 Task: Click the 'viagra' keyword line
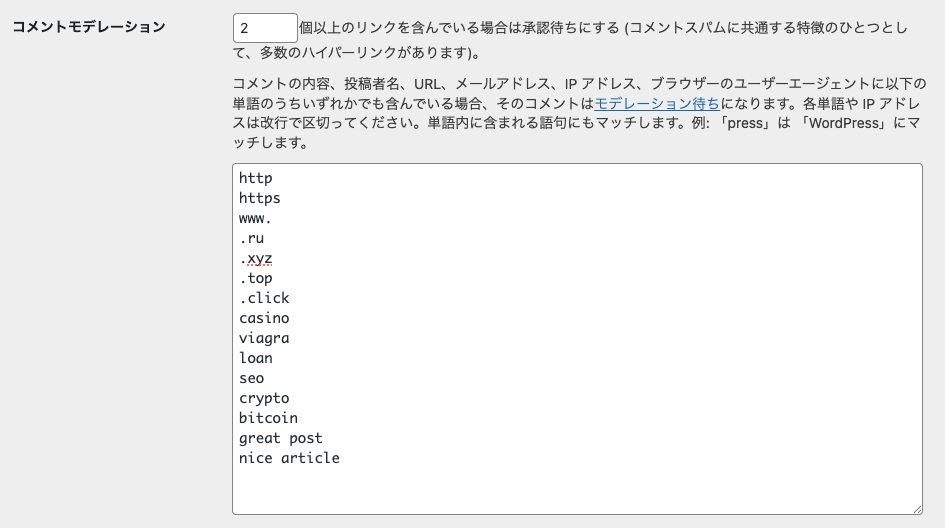click(264, 338)
